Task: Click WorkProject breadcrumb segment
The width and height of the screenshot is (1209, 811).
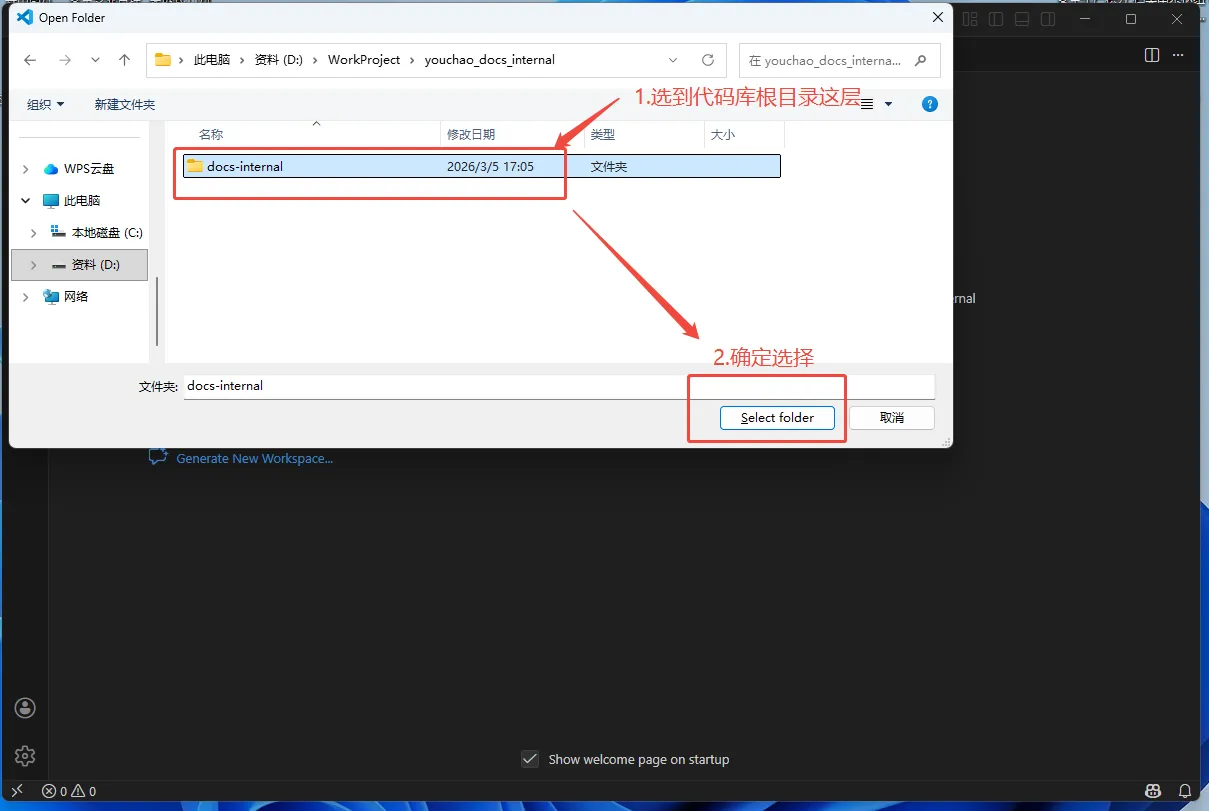Action: [364, 60]
